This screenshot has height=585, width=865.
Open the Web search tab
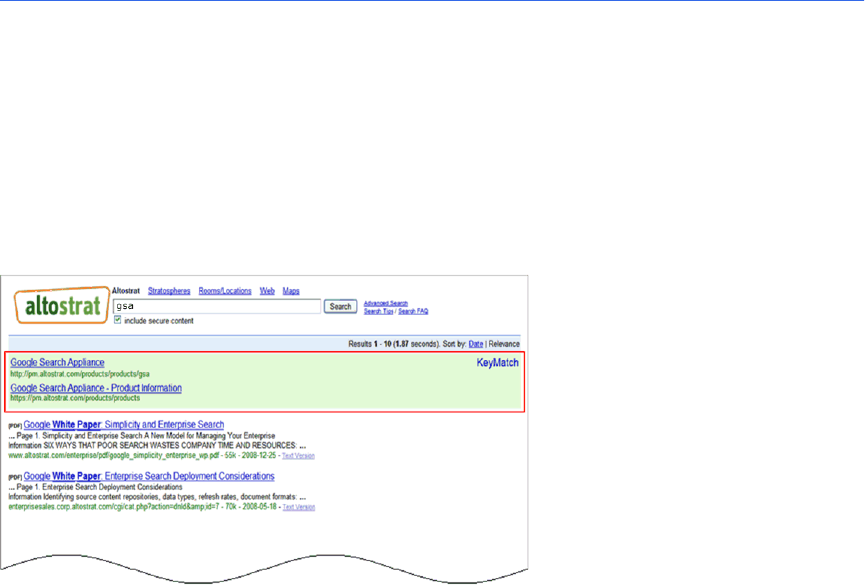coord(267,291)
